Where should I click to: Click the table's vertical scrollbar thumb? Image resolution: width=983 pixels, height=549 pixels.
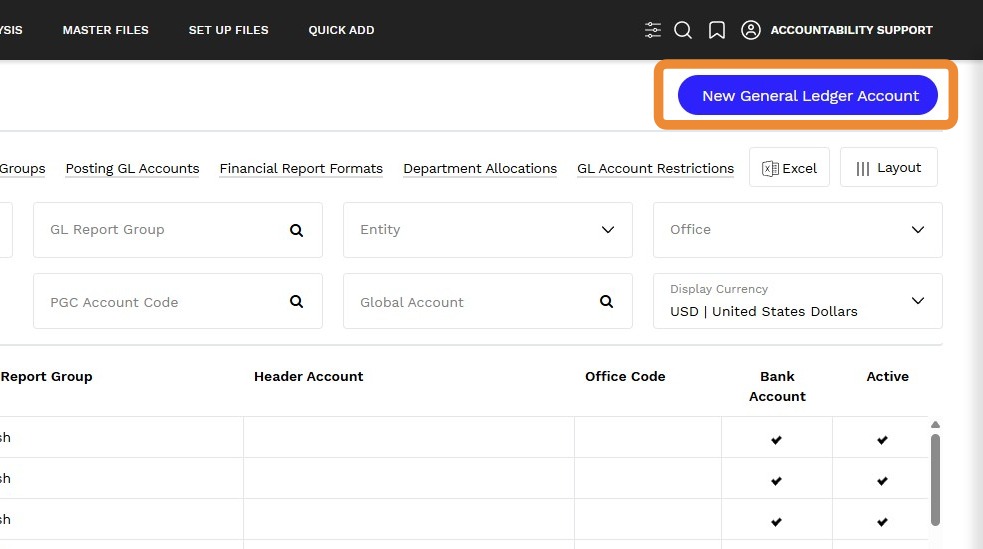pos(936,478)
